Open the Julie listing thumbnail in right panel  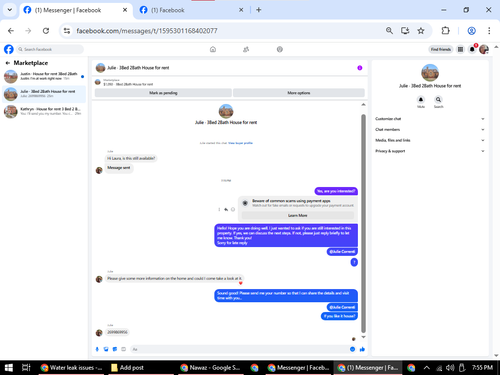430,73
